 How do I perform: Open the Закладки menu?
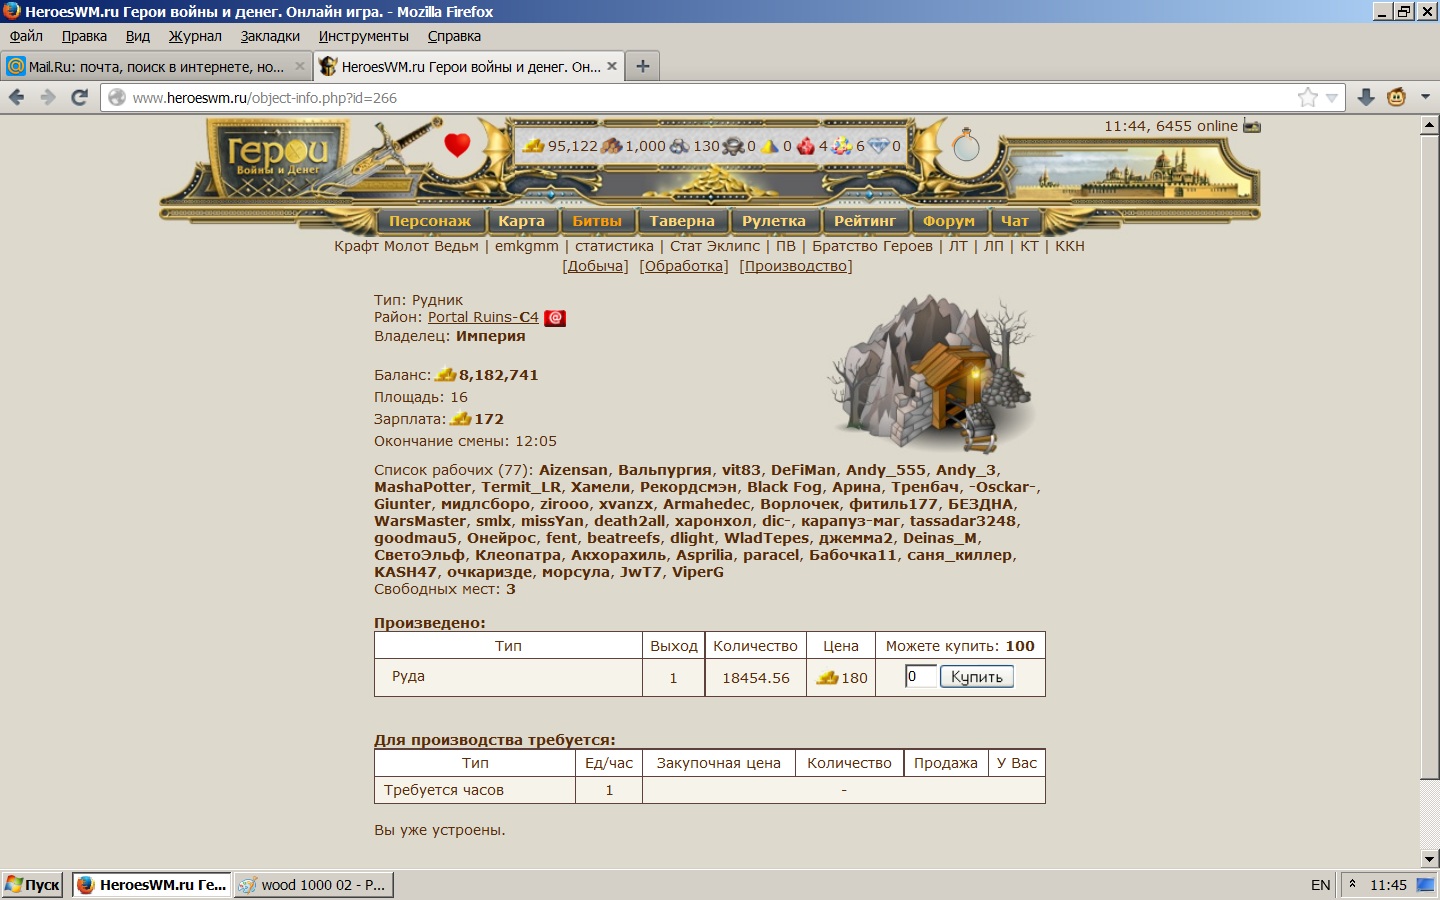click(270, 36)
